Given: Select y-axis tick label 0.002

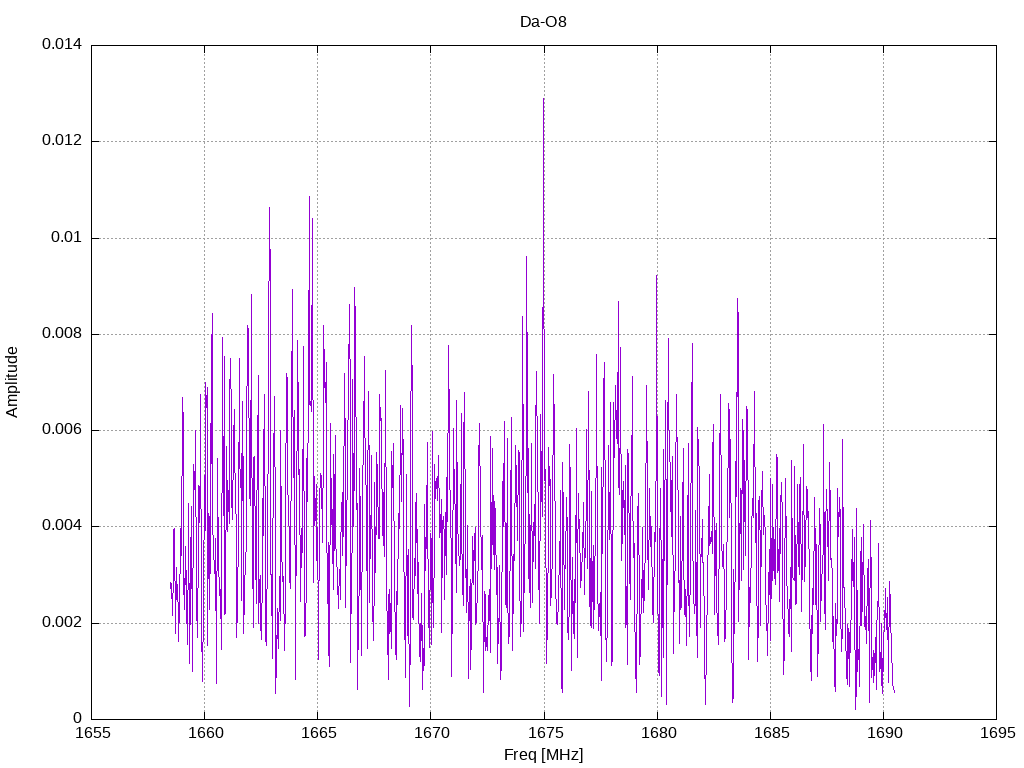Looking at the screenshot, I should [x=62, y=622].
